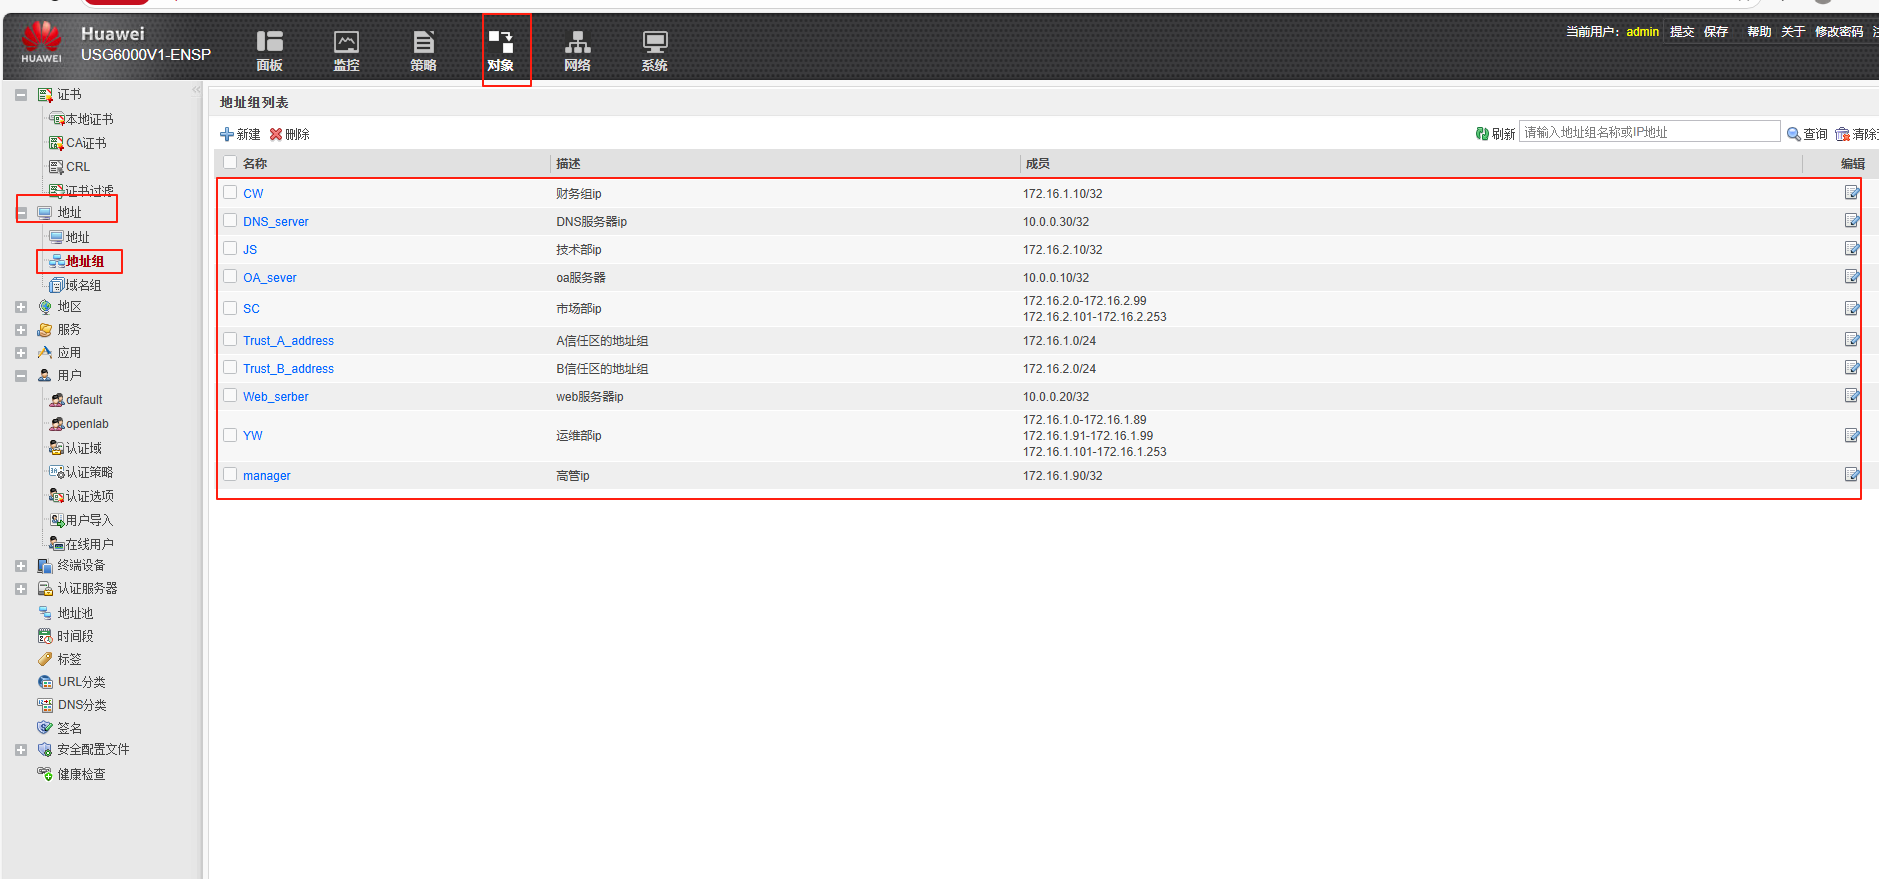Check the OA_sever row checkbox
The height and width of the screenshot is (879, 1879).
230,276
